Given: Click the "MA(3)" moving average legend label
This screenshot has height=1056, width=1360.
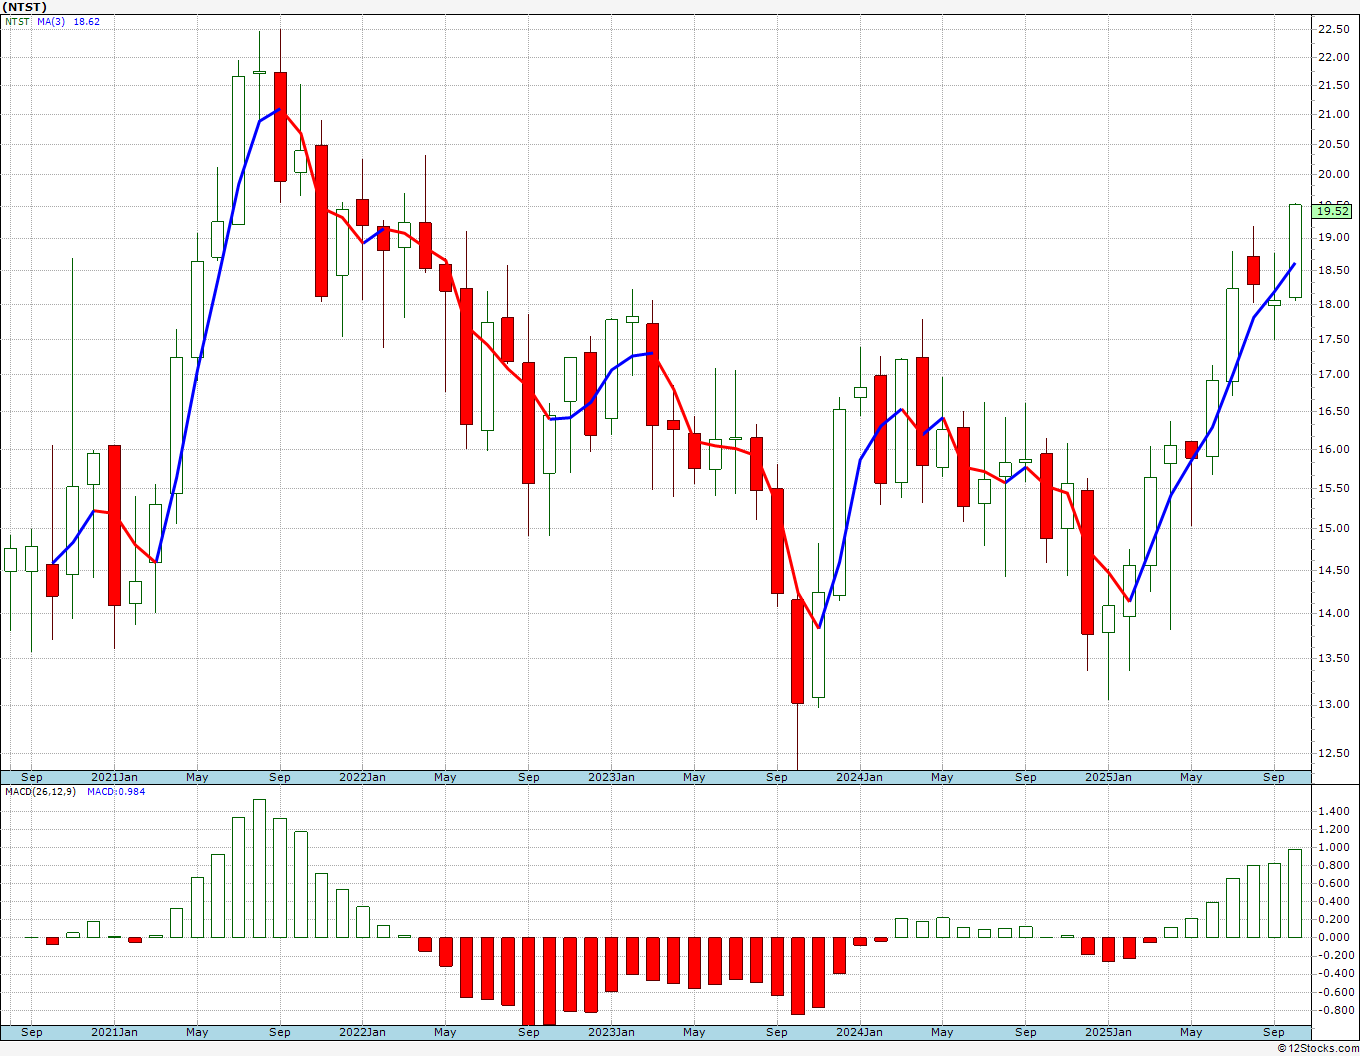Looking at the screenshot, I should (x=51, y=21).
